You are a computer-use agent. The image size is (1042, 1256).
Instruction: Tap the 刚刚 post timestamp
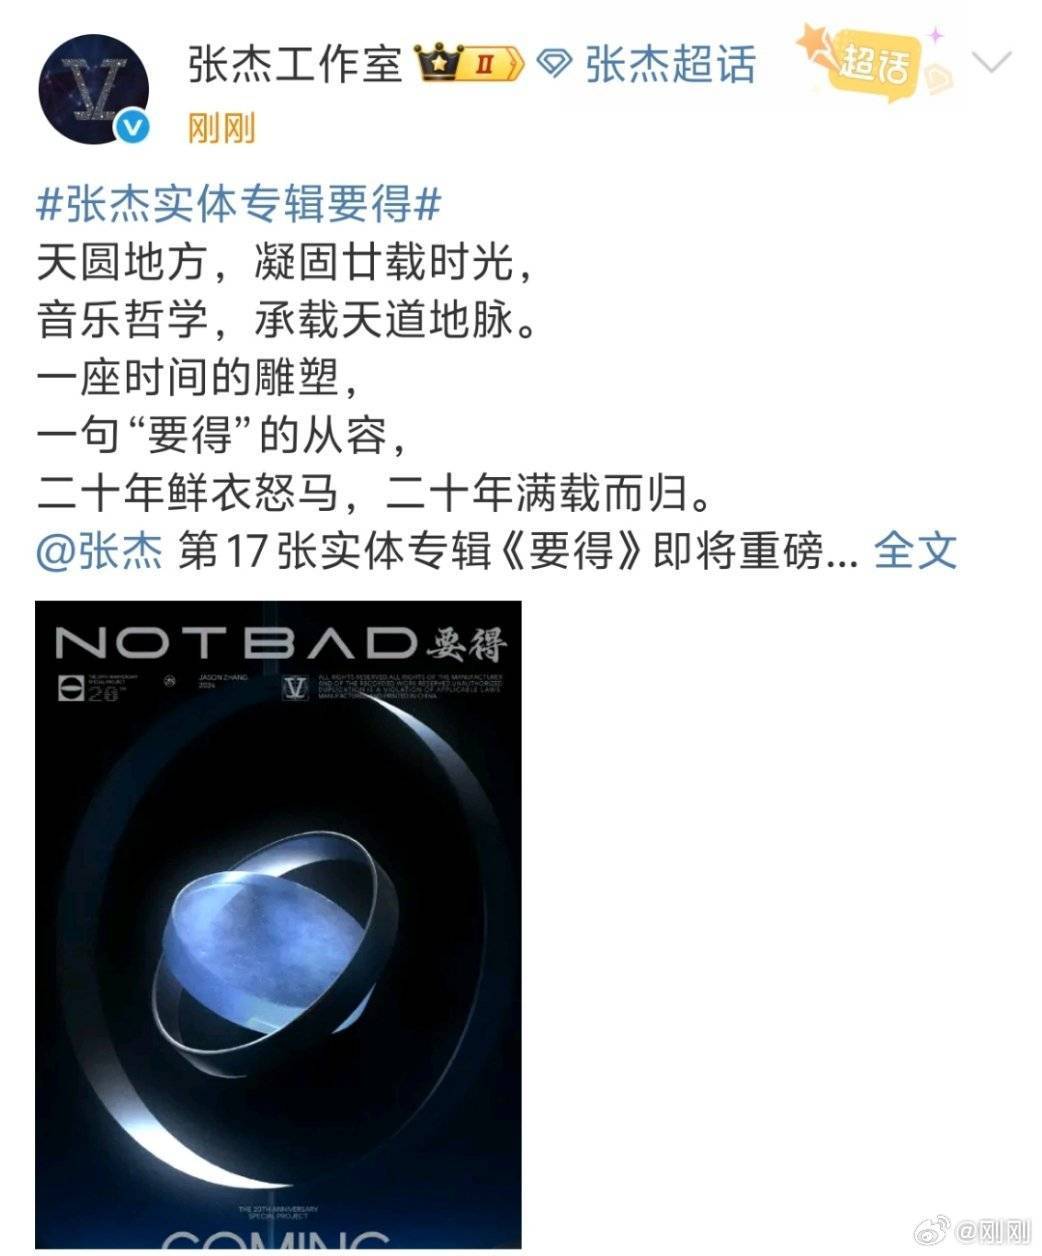pos(221,128)
